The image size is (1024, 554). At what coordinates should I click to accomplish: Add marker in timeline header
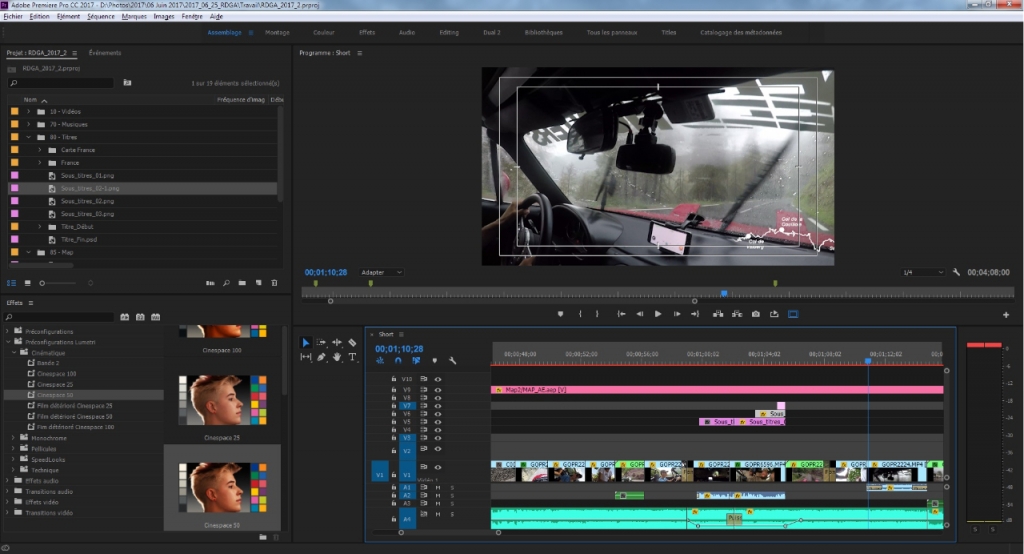pyautogui.click(x=434, y=361)
